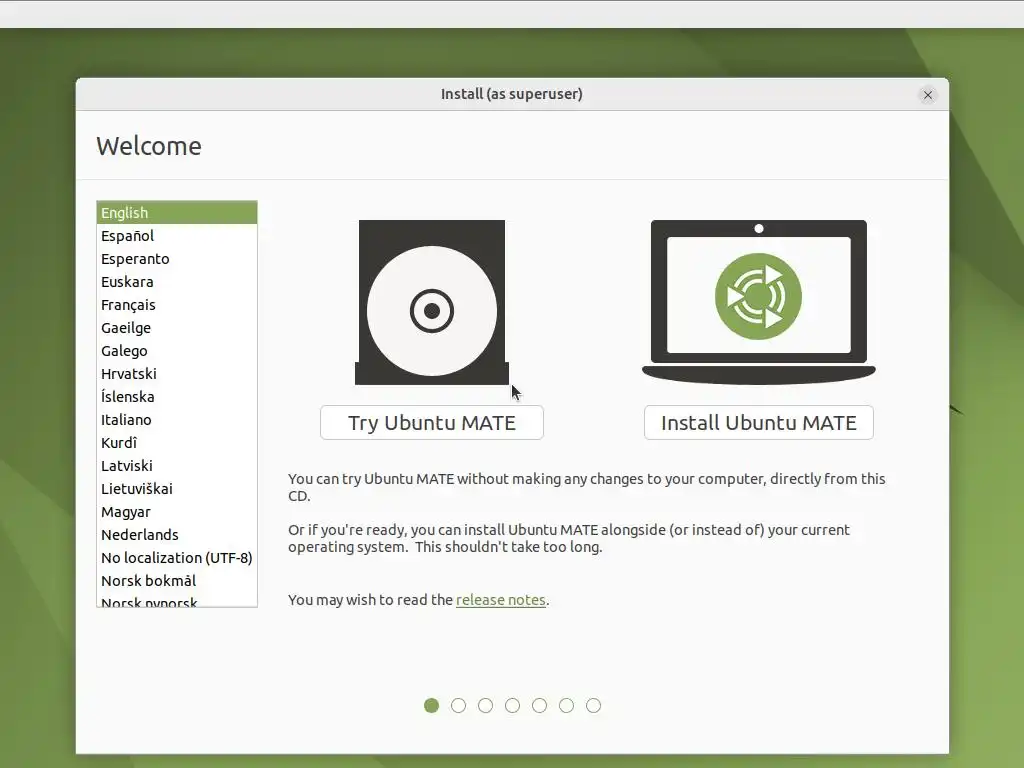This screenshot has width=1024, height=768.
Task: Select Galego in the language list
Action: pos(177,351)
